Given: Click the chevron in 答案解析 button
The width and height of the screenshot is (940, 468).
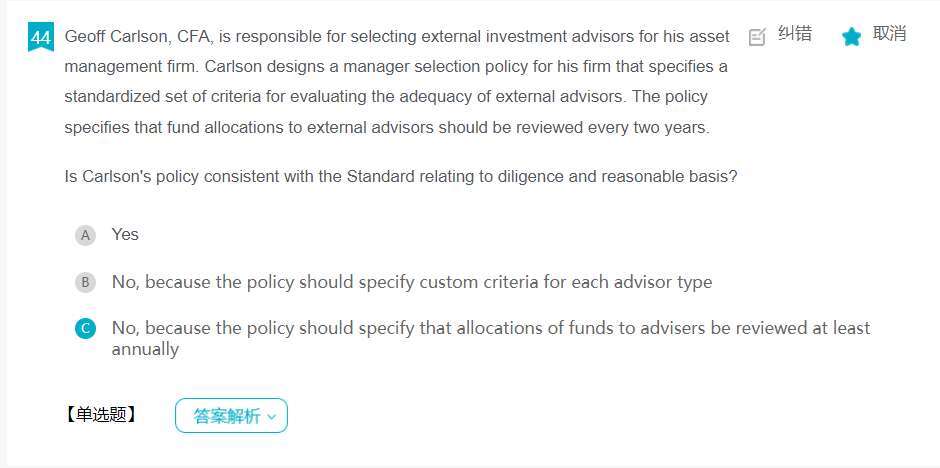Looking at the screenshot, I should 271,416.
